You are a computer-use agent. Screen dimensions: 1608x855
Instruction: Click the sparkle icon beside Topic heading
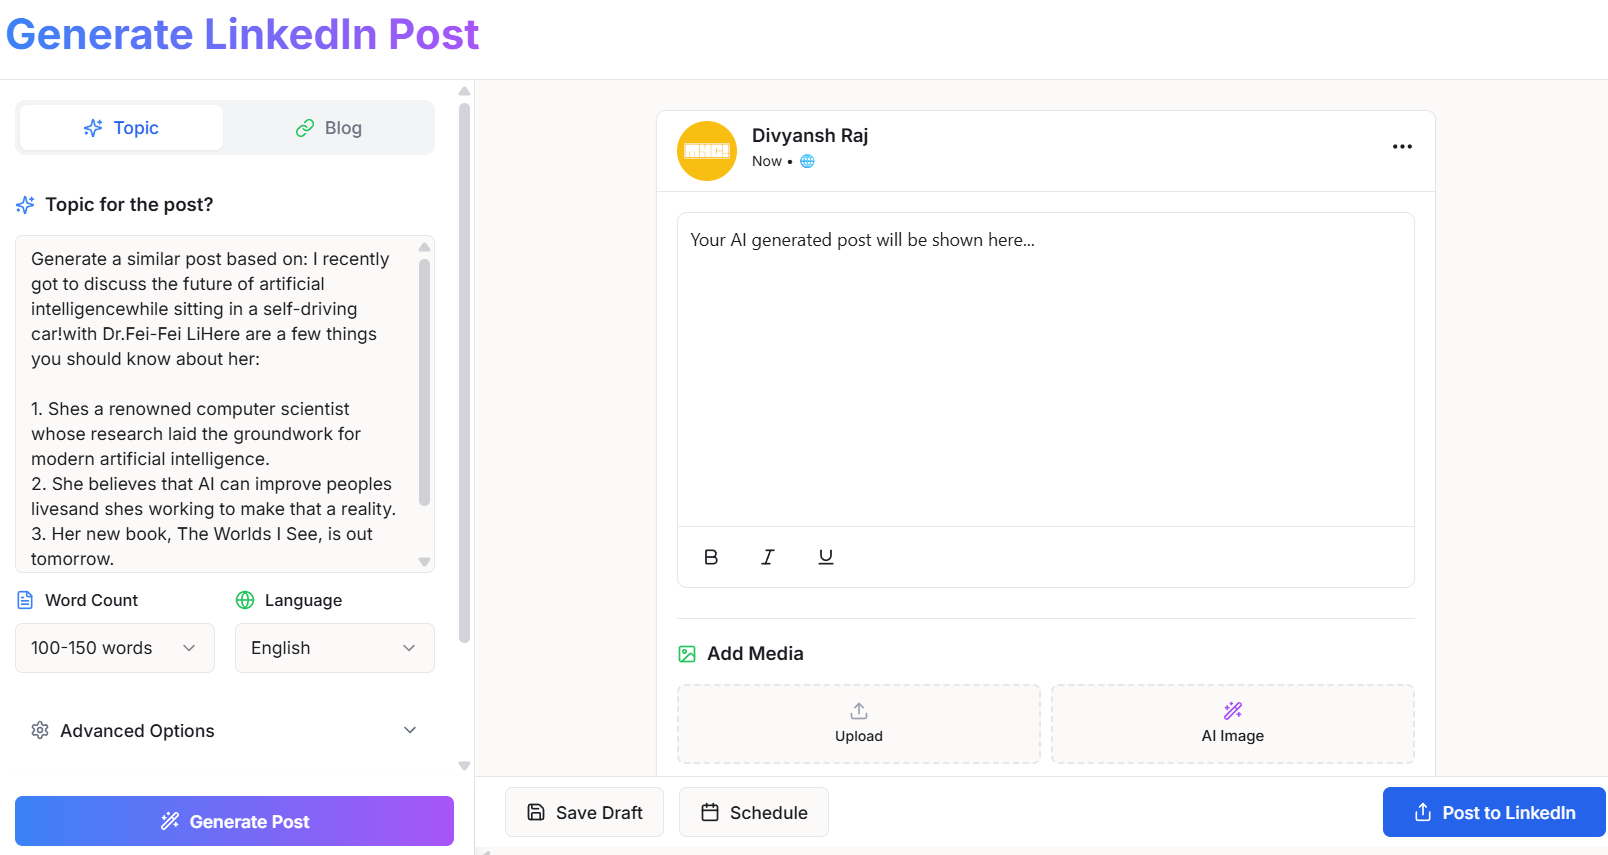point(25,205)
